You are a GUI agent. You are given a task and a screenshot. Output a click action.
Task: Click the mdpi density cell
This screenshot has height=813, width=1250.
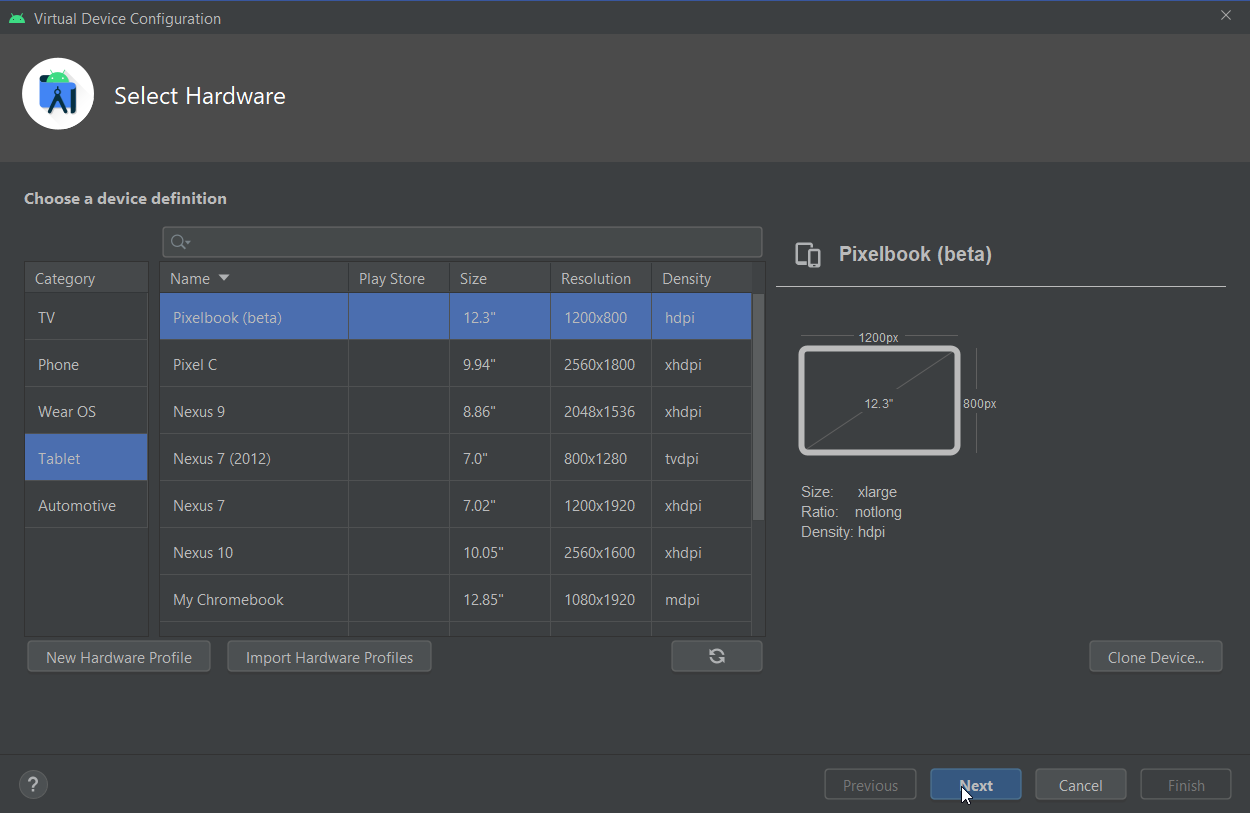pos(701,599)
